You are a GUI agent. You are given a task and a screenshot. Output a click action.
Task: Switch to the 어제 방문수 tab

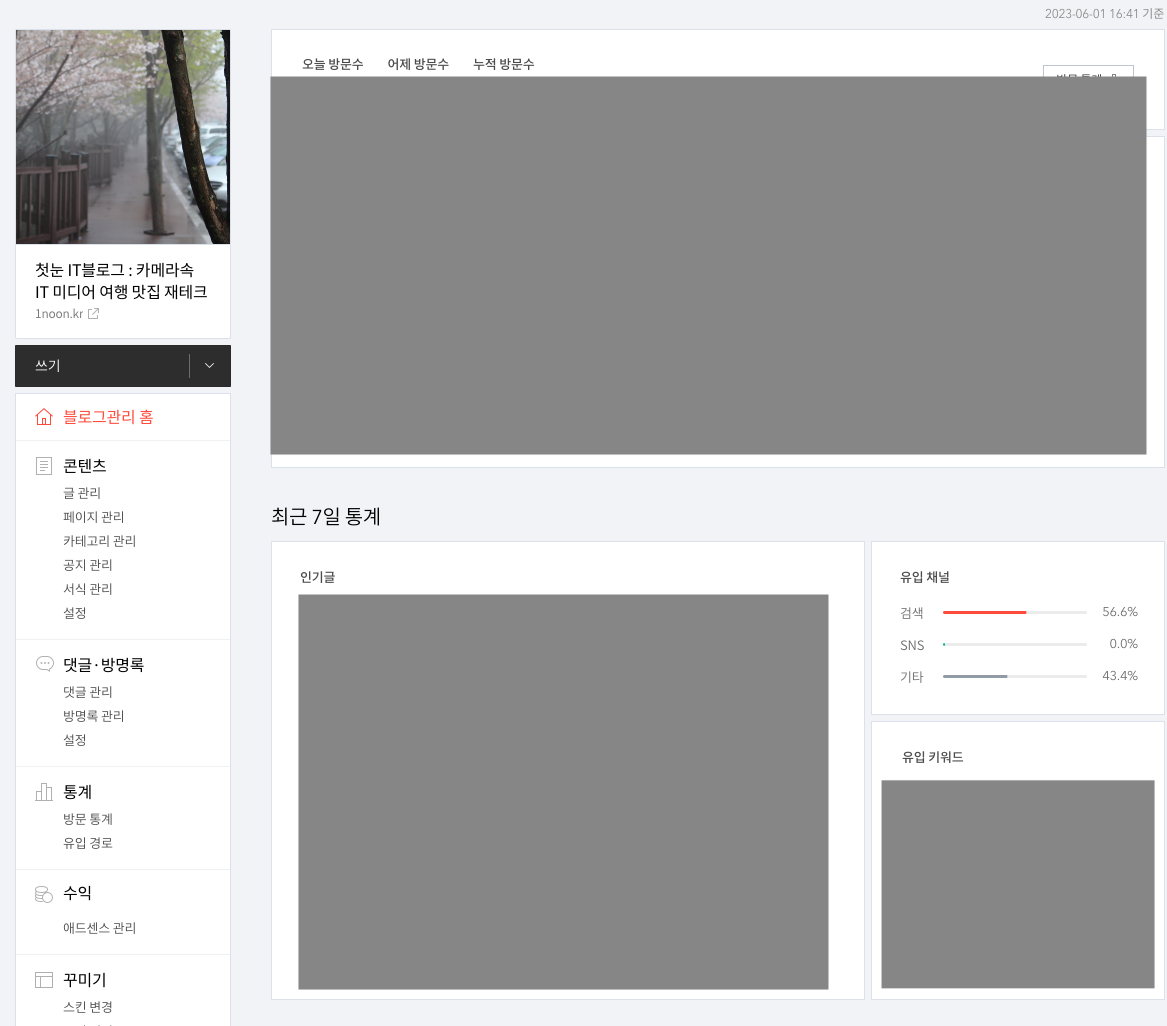tap(418, 64)
